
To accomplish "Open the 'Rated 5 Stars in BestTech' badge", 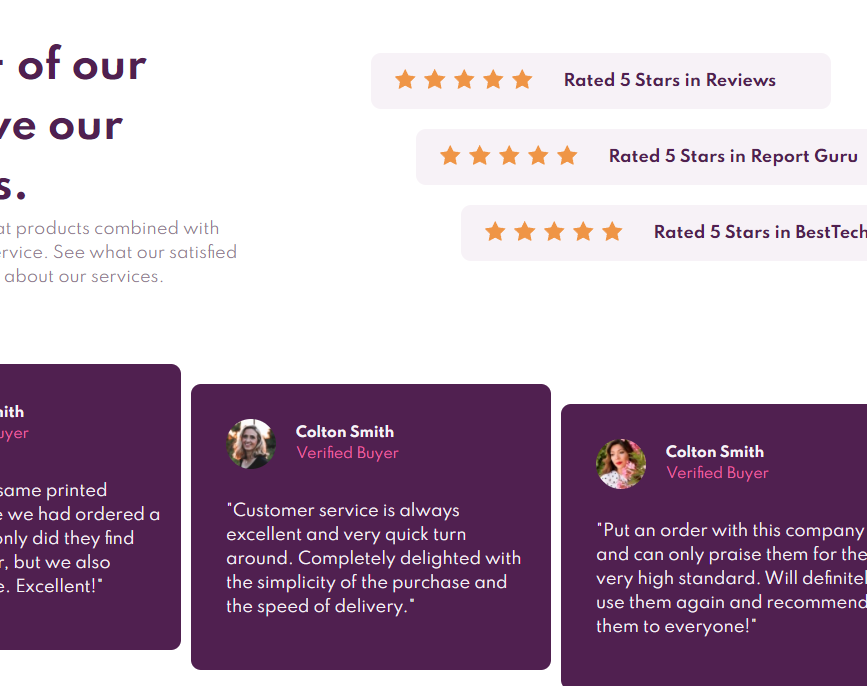I will click(x=759, y=232).
